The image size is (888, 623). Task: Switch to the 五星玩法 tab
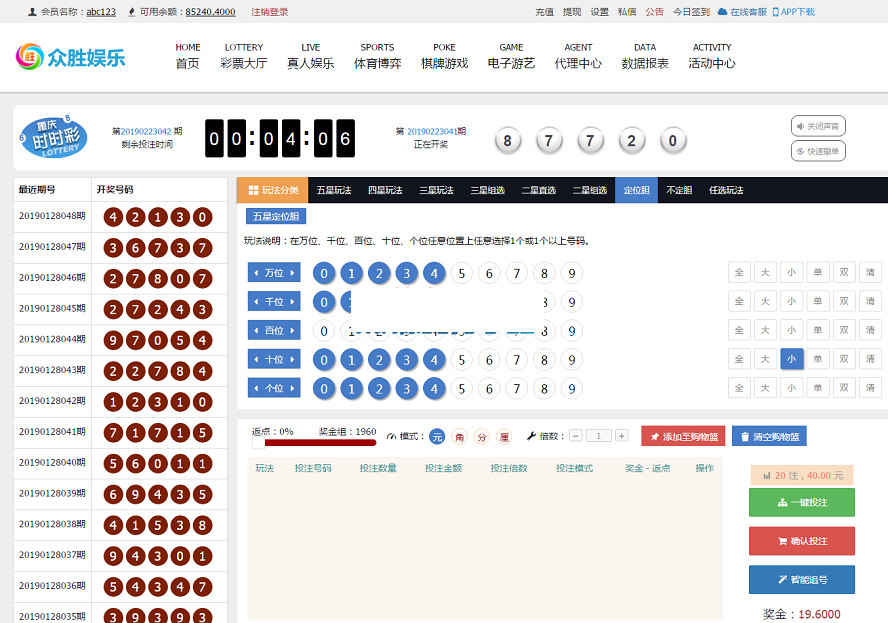pos(332,190)
